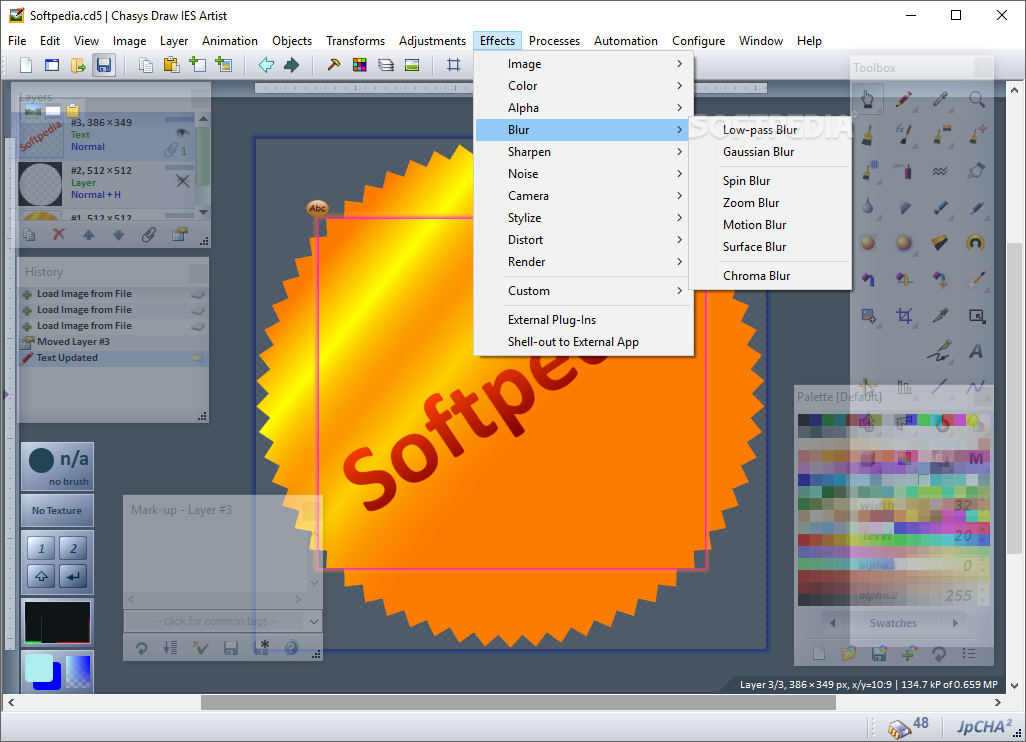Click the numbered button 1
Screen dimensions: 1026x742
[x=41, y=548]
